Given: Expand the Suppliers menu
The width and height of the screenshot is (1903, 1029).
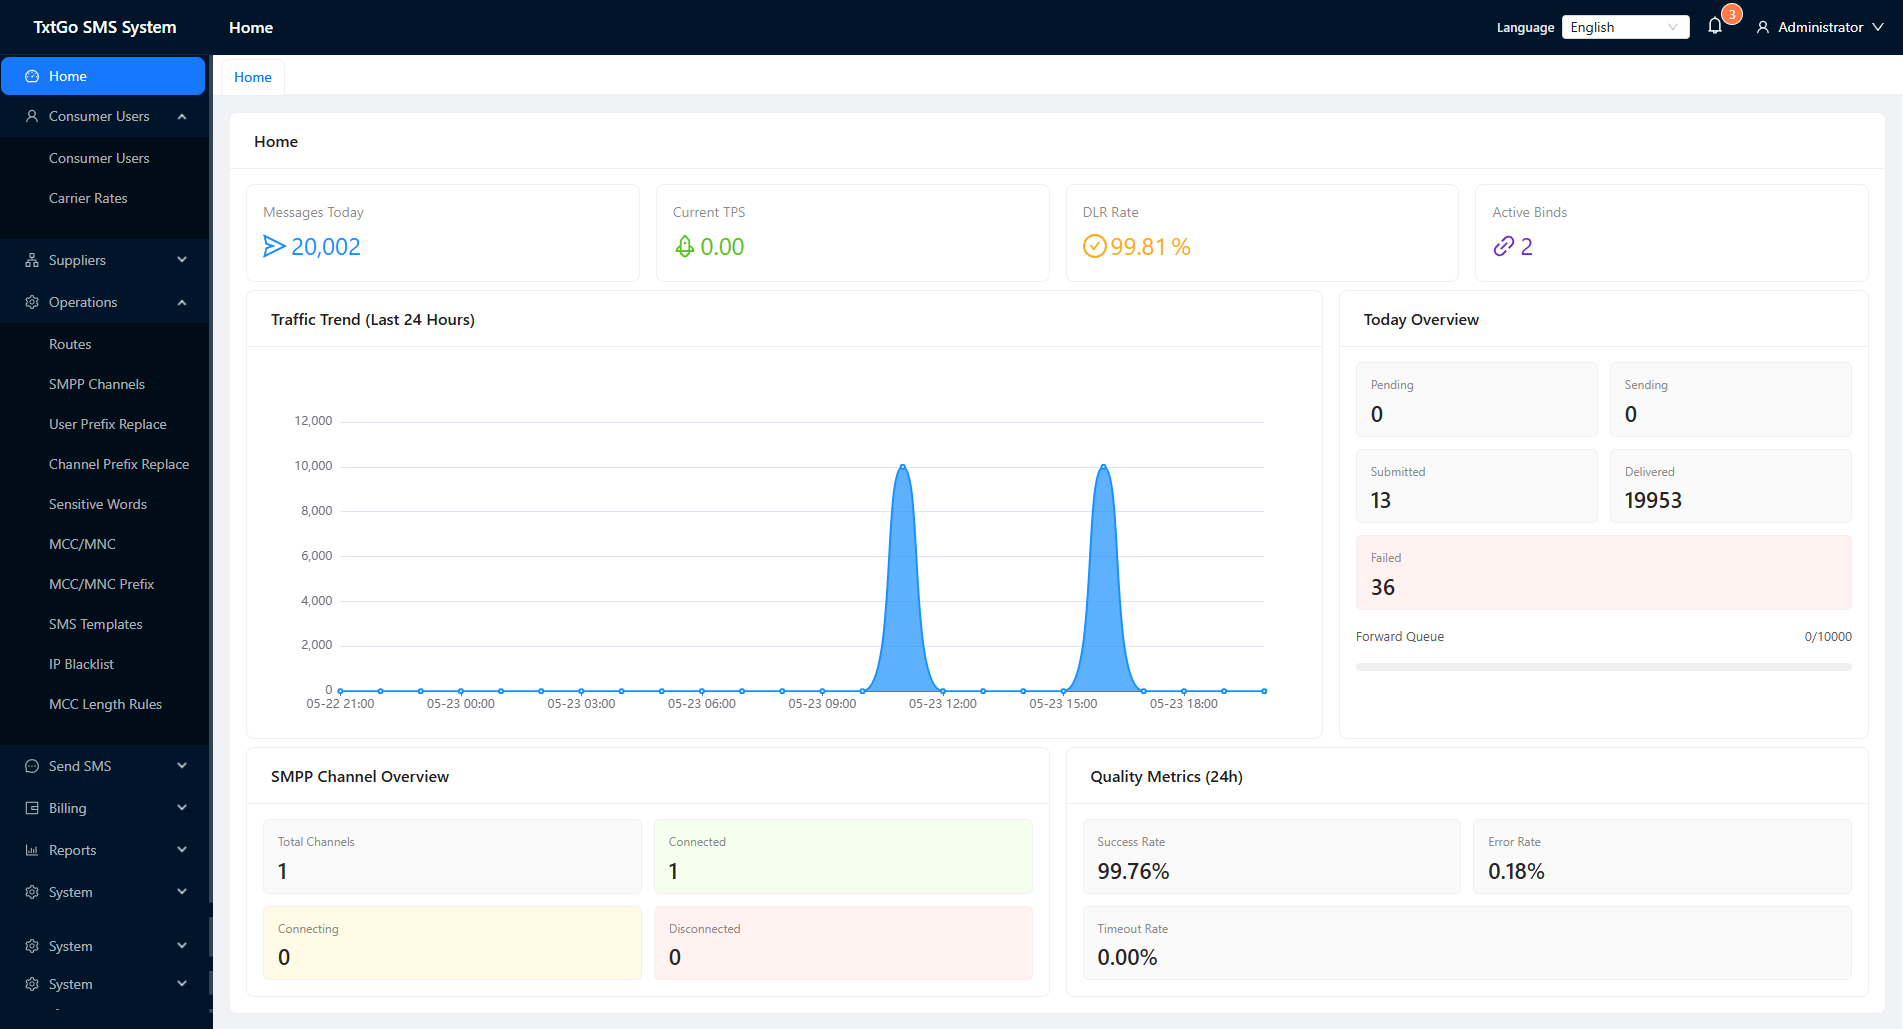Looking at the screenshot, I should pos(105,260).
